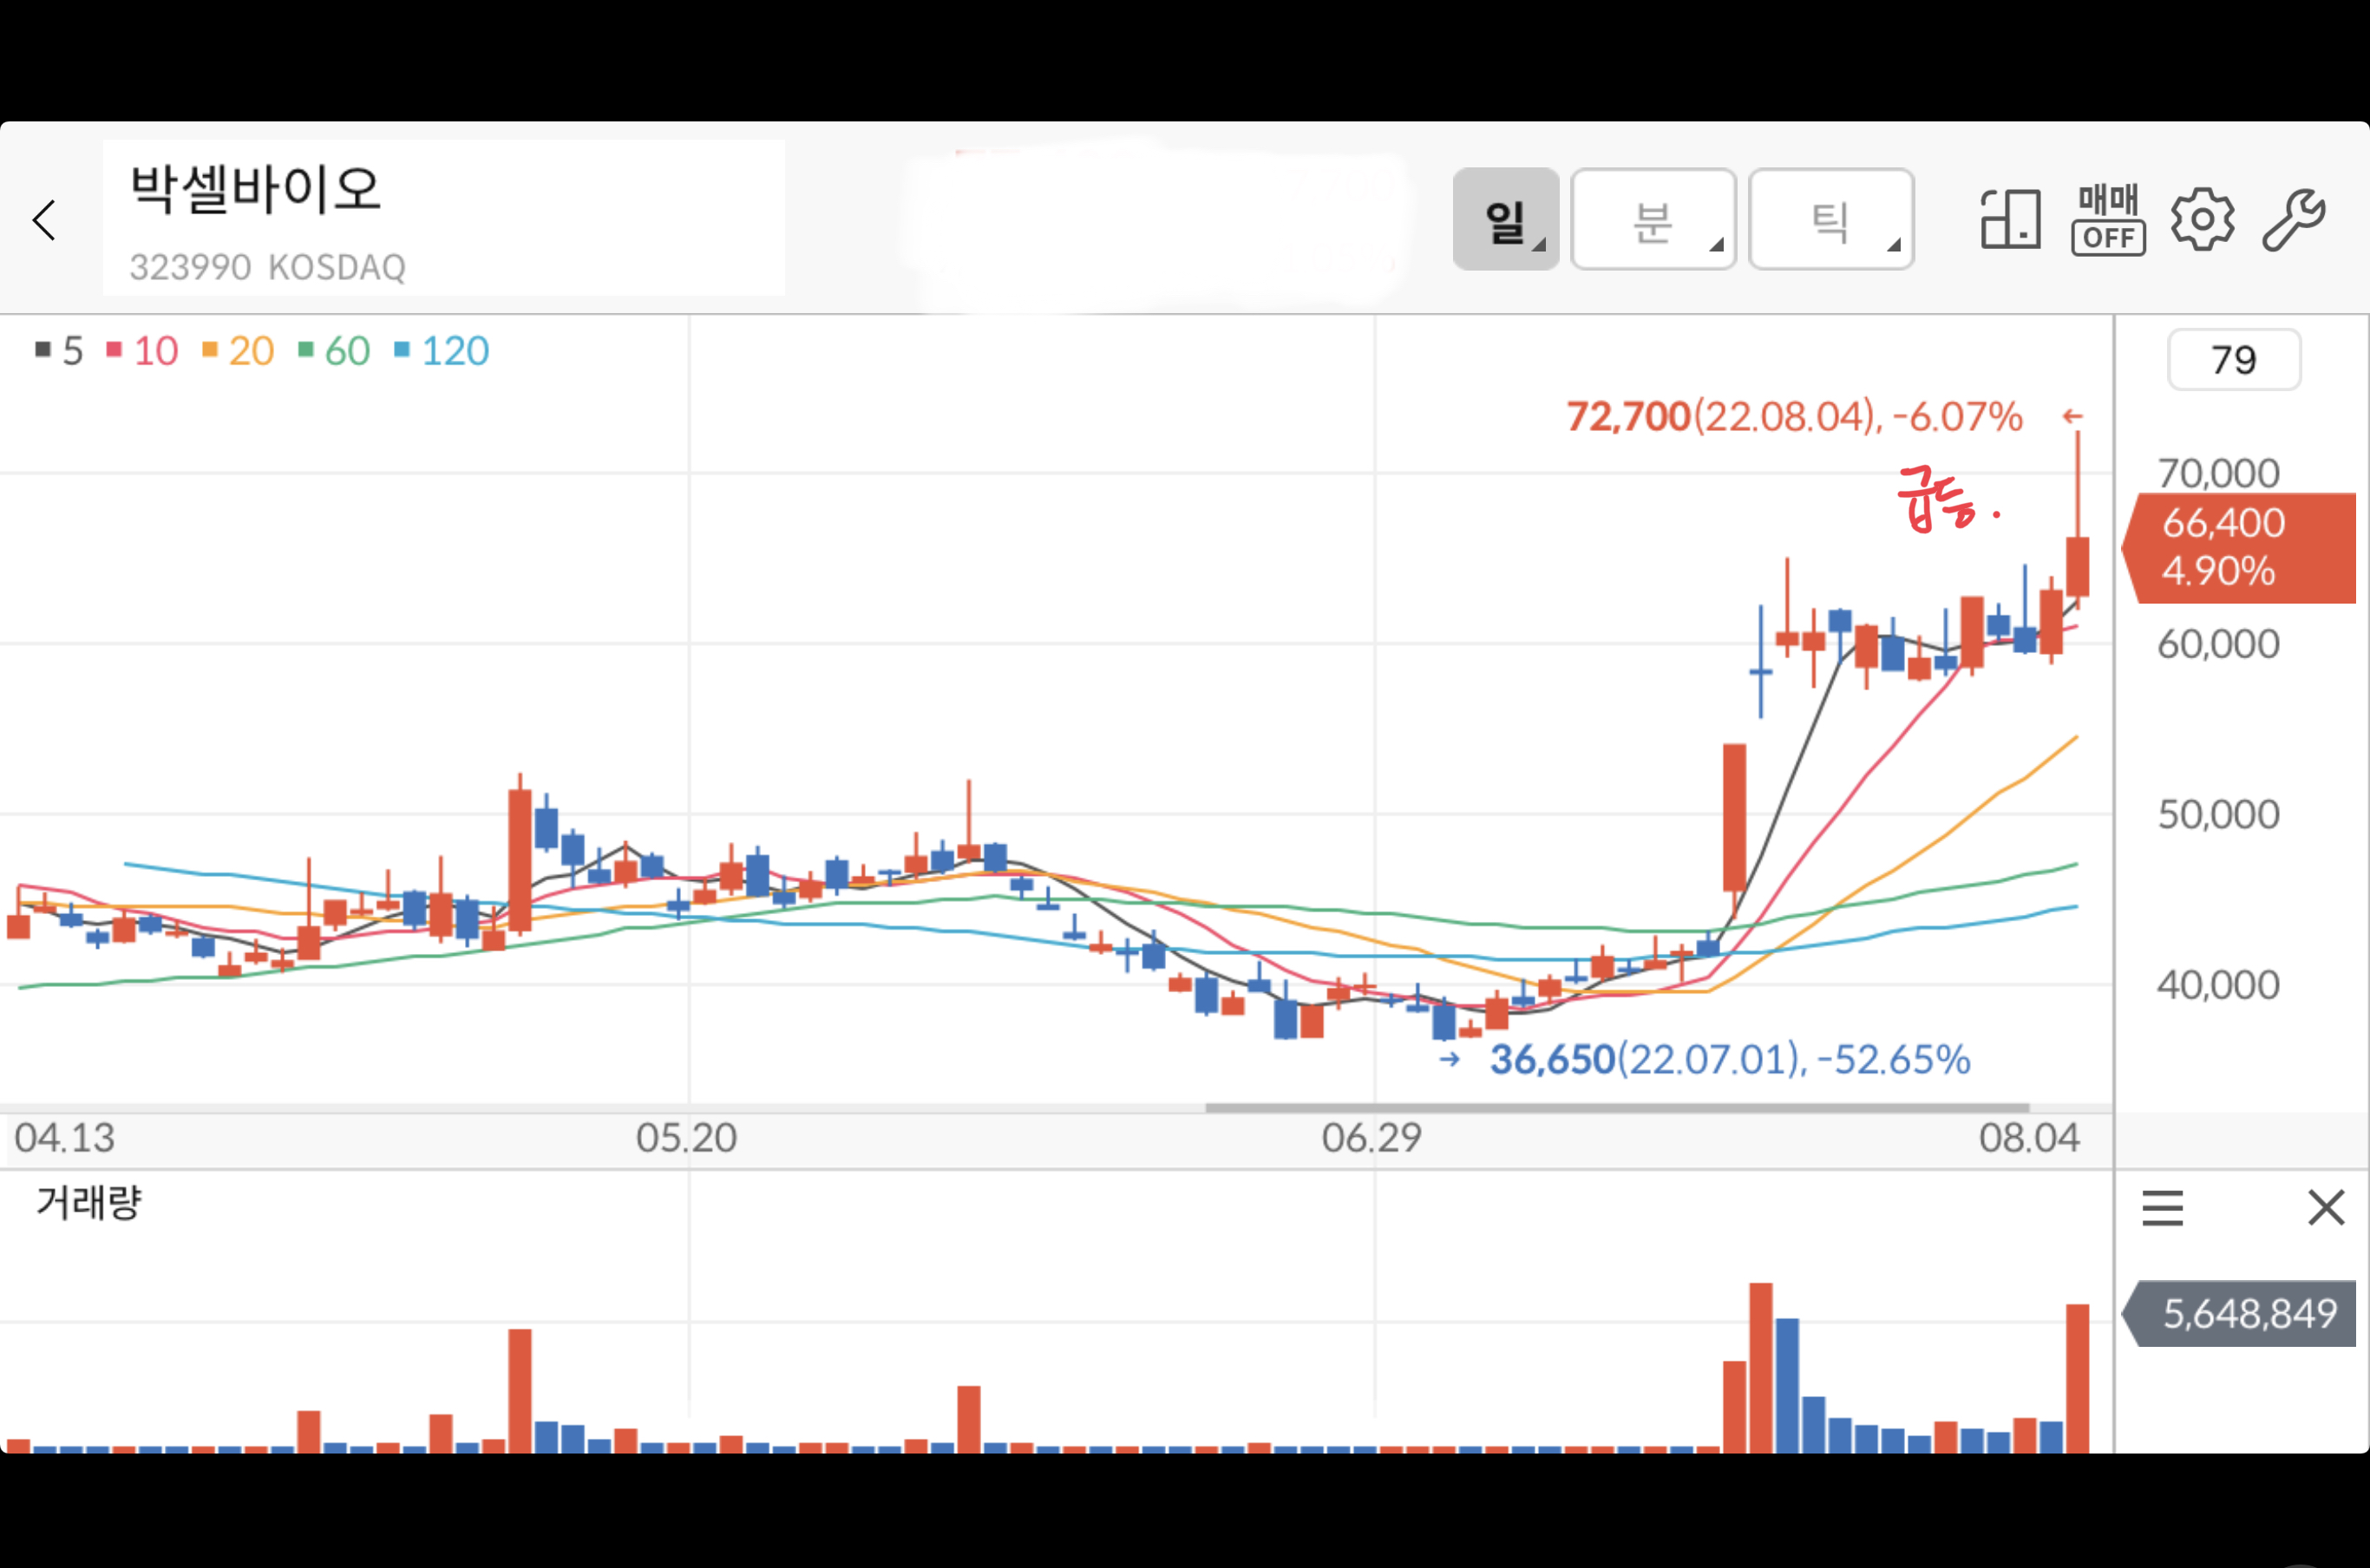Screen dimensions: 2370x1568
Task: Click the 70,000 price axis label
Action: click(x=2218, y=473)
